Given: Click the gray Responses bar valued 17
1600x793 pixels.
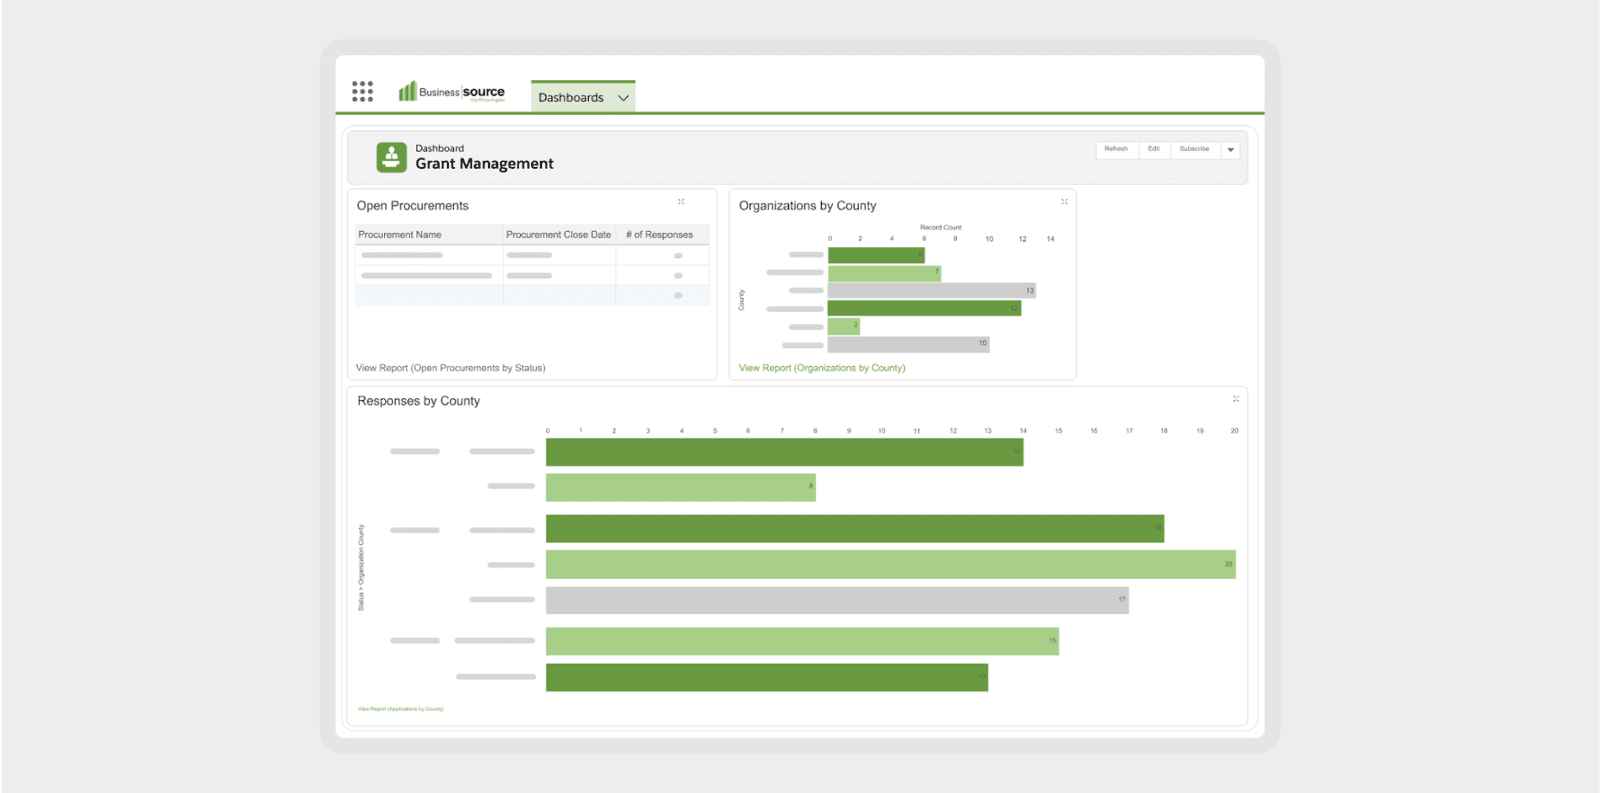Looking at the screenshot, I should [837, 600].
